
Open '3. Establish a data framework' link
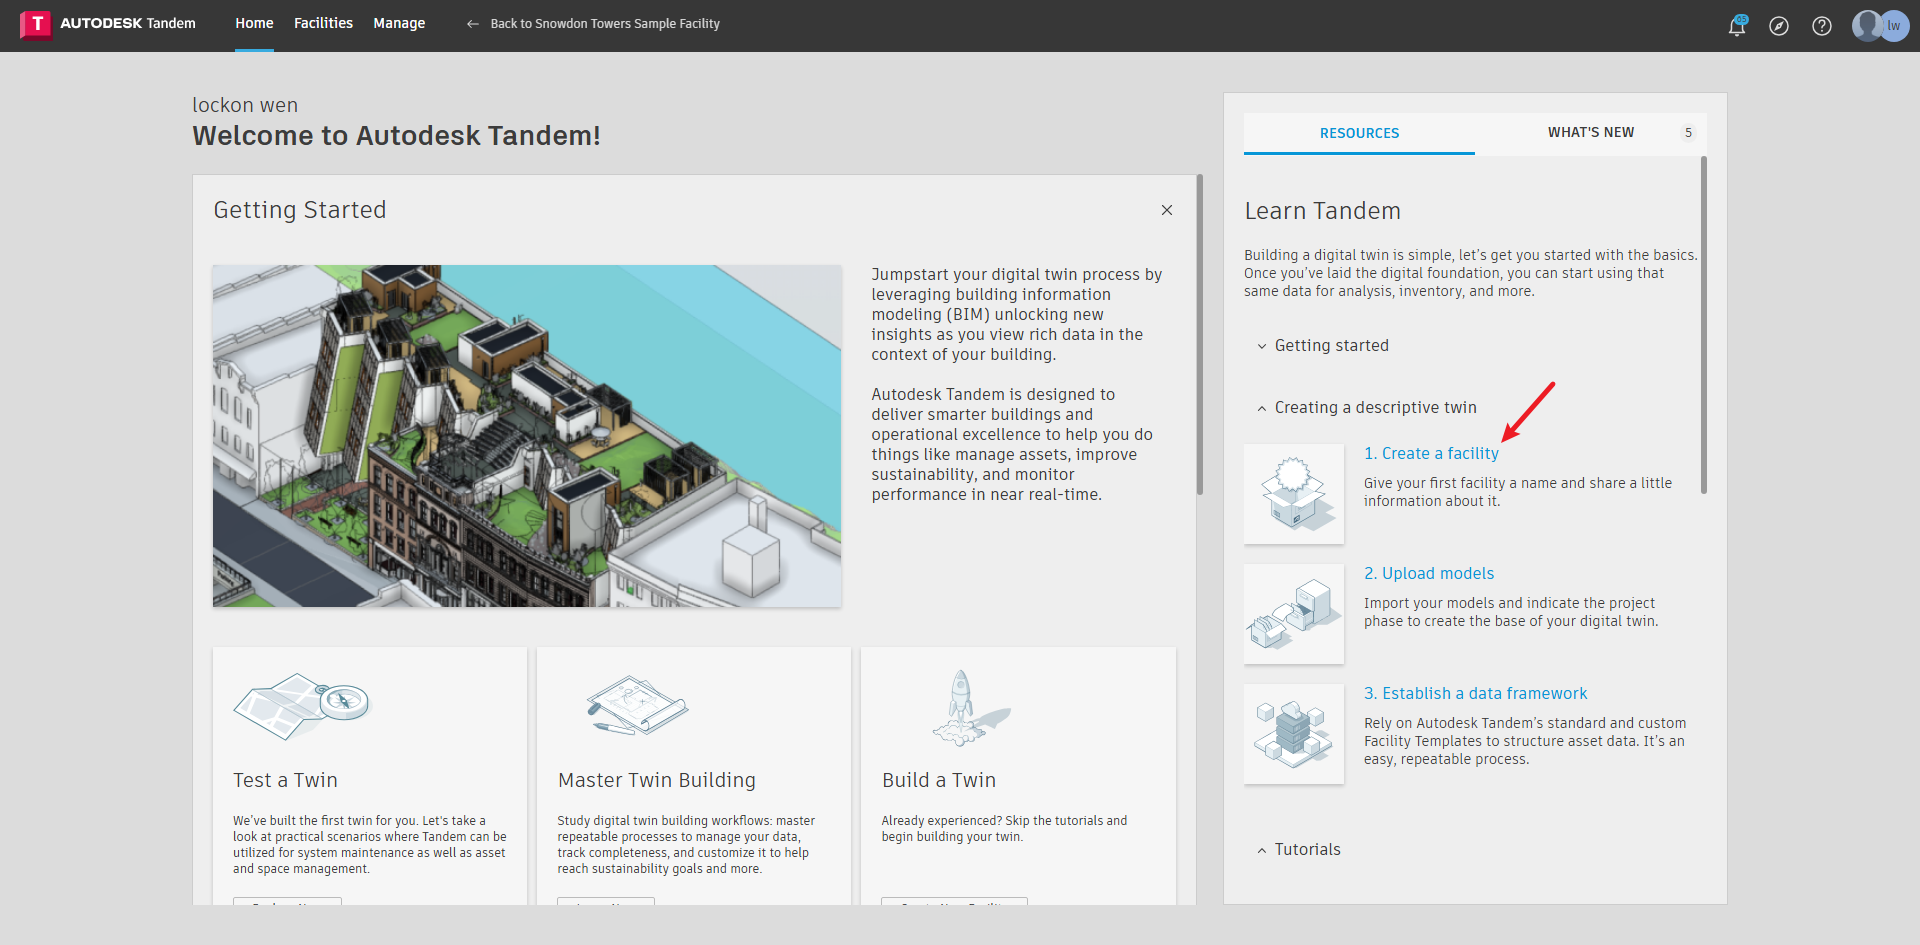pyautogui.click(x=1475, y=694)
